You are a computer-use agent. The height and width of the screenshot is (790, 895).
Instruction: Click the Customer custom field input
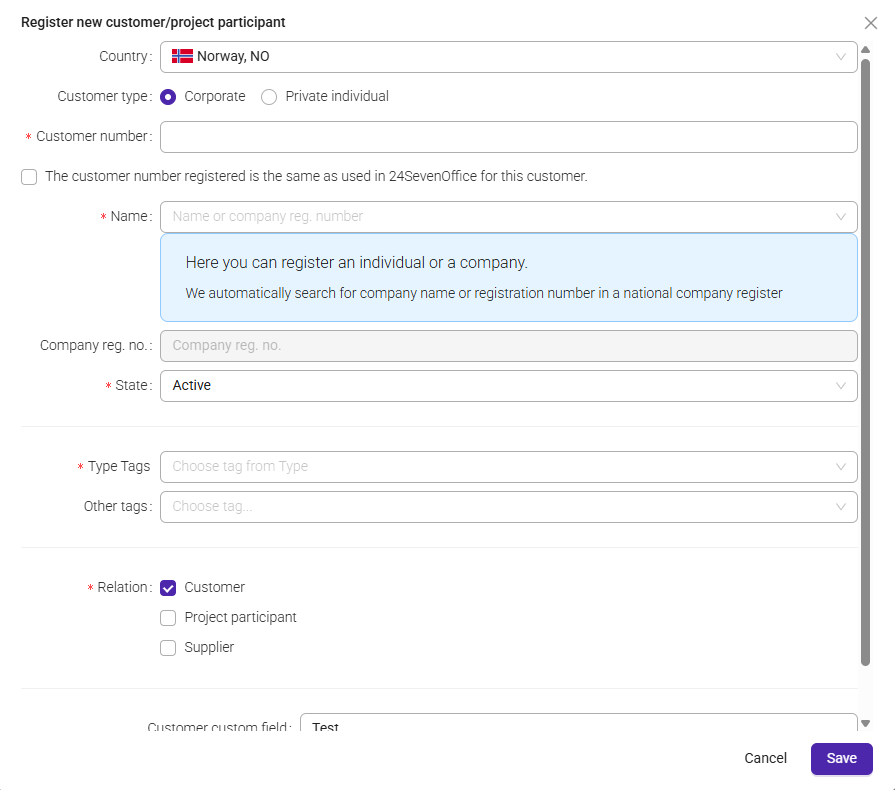[578, 723]
